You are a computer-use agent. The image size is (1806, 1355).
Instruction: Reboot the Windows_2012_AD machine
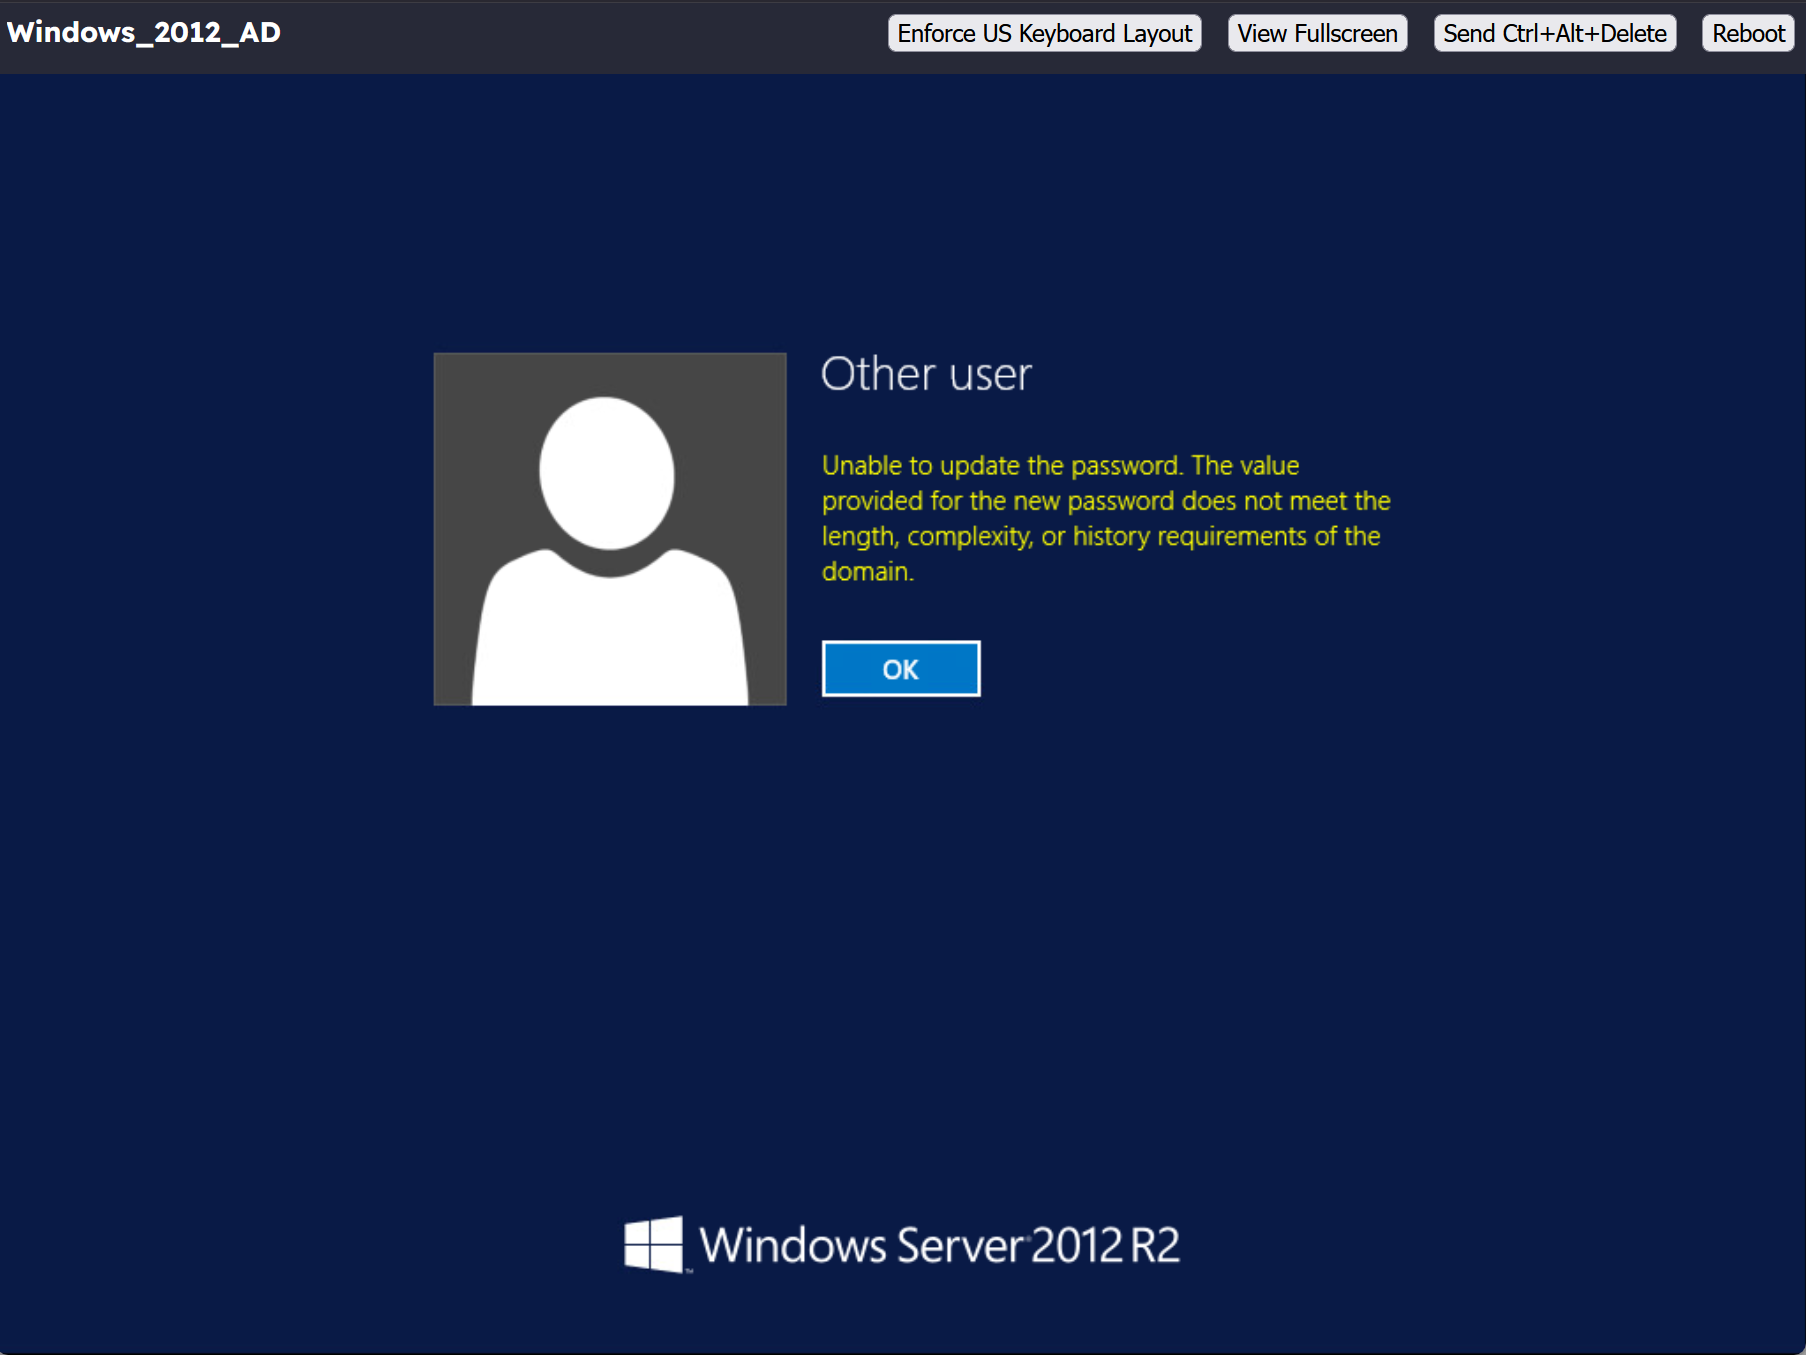click(1747, 33)
